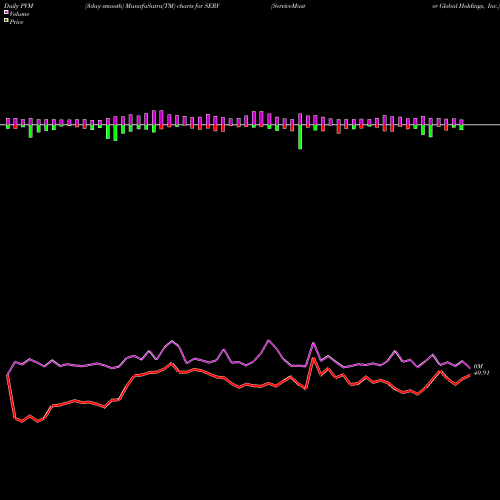This screenshot has height=500, width=500.
Task: Select the 'Volume' legend label
Action: [x=19, y=14]
